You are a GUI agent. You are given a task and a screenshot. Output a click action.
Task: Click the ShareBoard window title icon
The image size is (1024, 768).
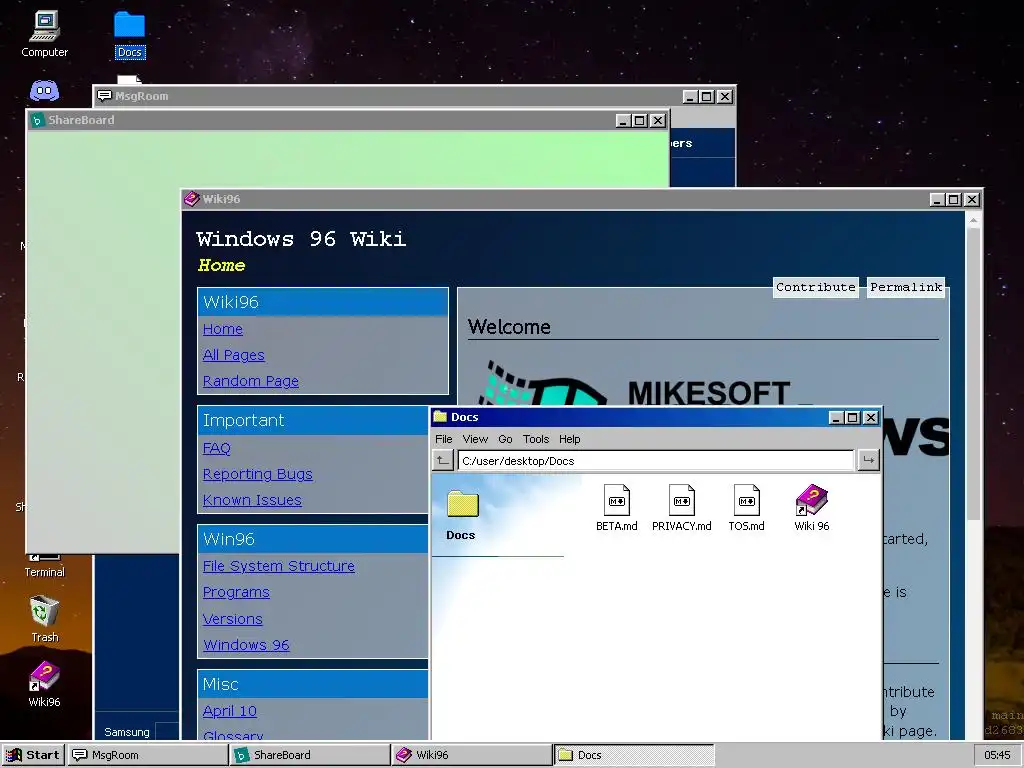[37, 120]
